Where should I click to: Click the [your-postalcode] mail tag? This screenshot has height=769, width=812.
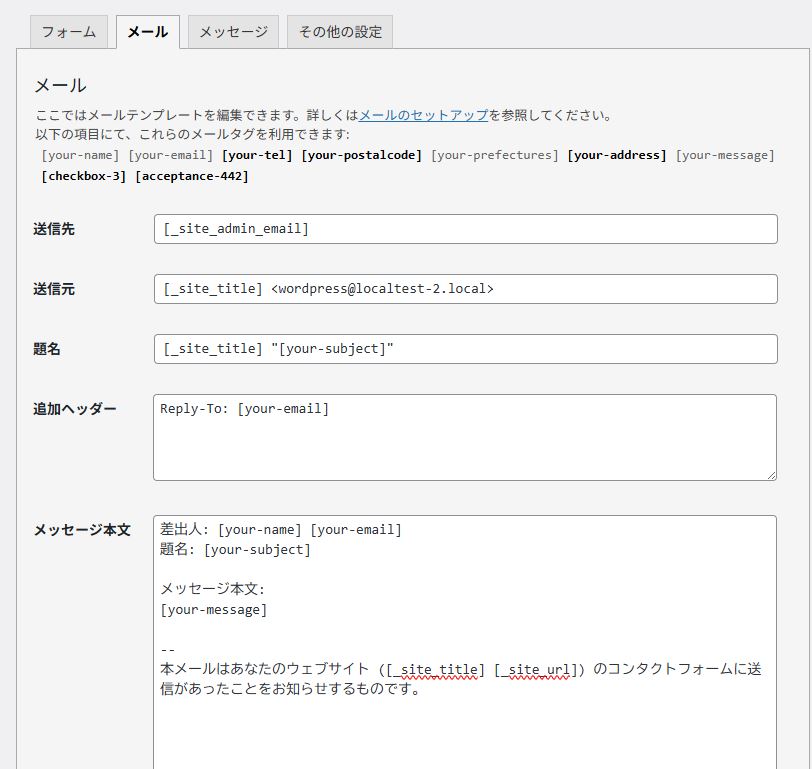(x=362, y=155)
